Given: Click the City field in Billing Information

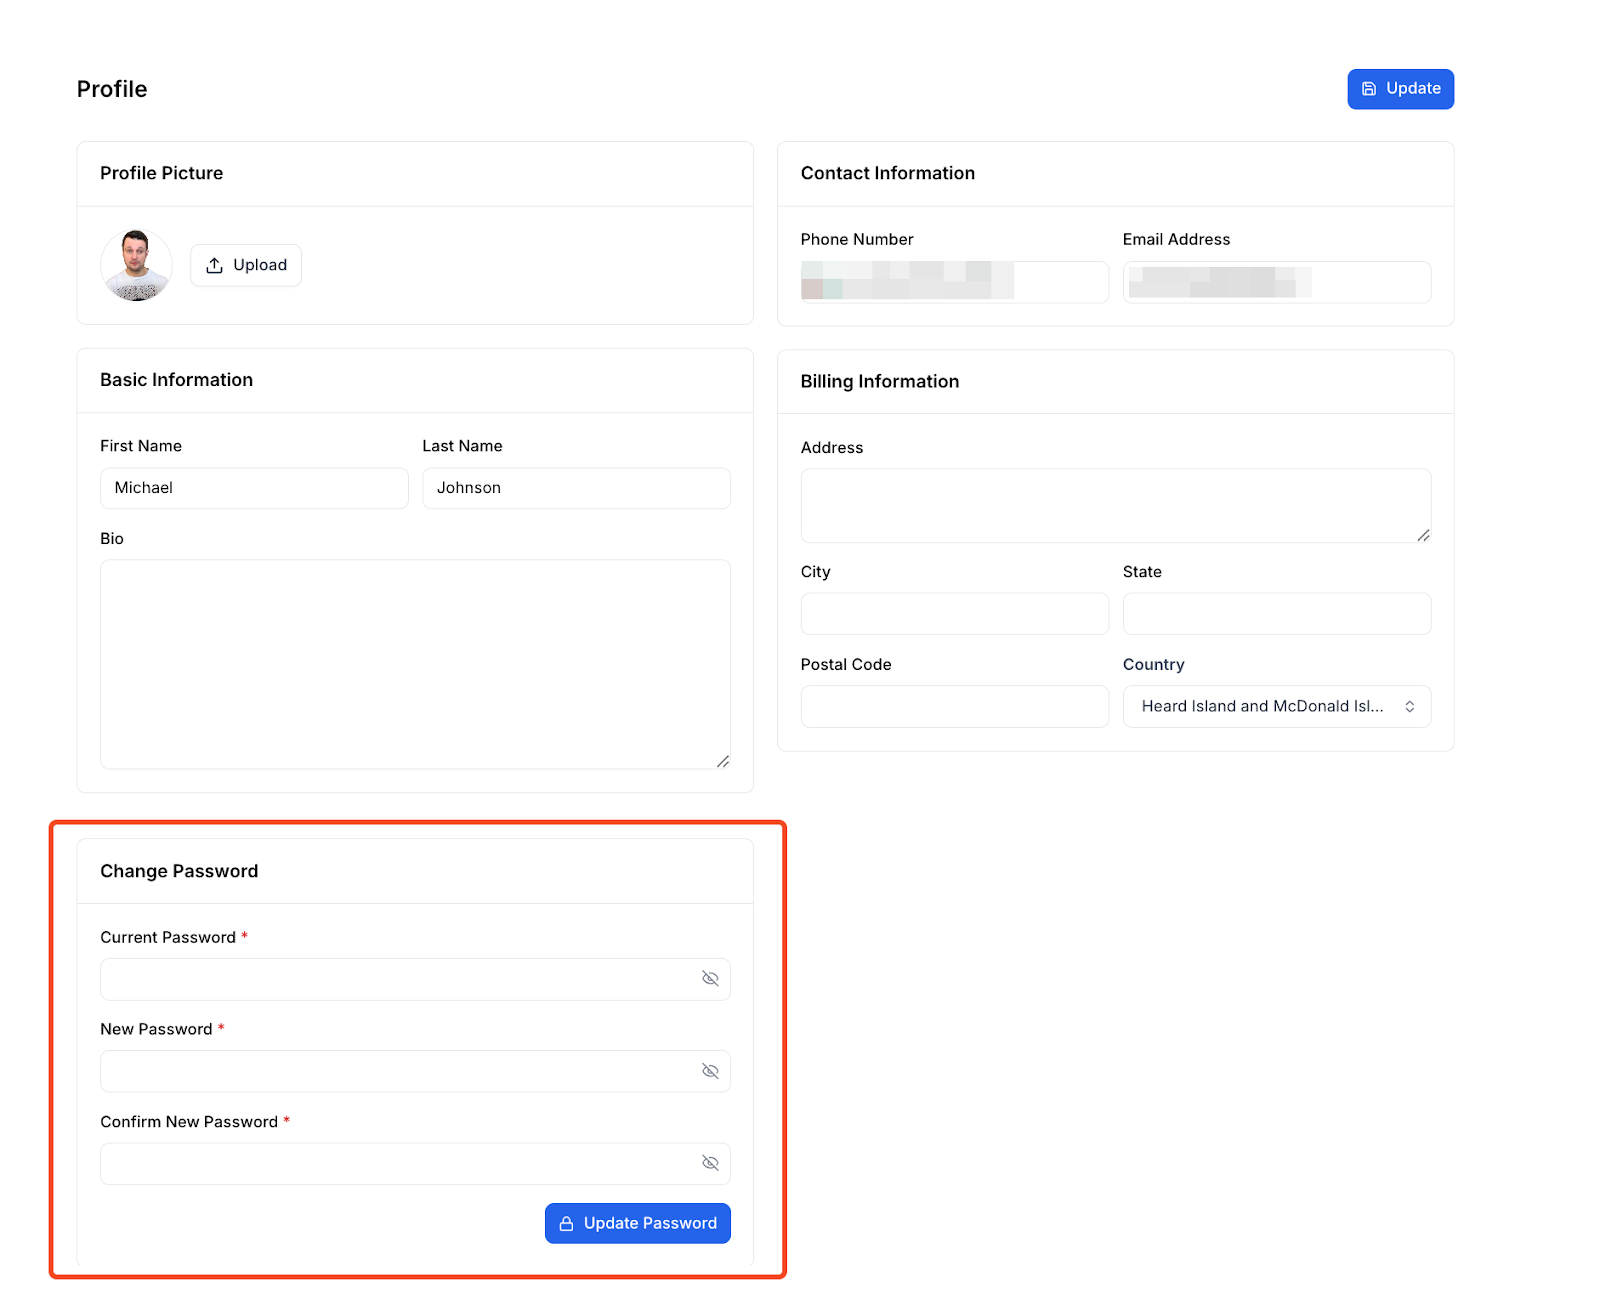Looking at the screenshot, I should tap(953, 614).
